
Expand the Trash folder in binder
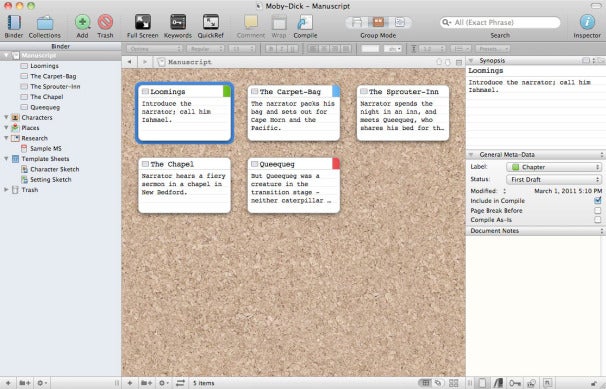click(6, 190)
